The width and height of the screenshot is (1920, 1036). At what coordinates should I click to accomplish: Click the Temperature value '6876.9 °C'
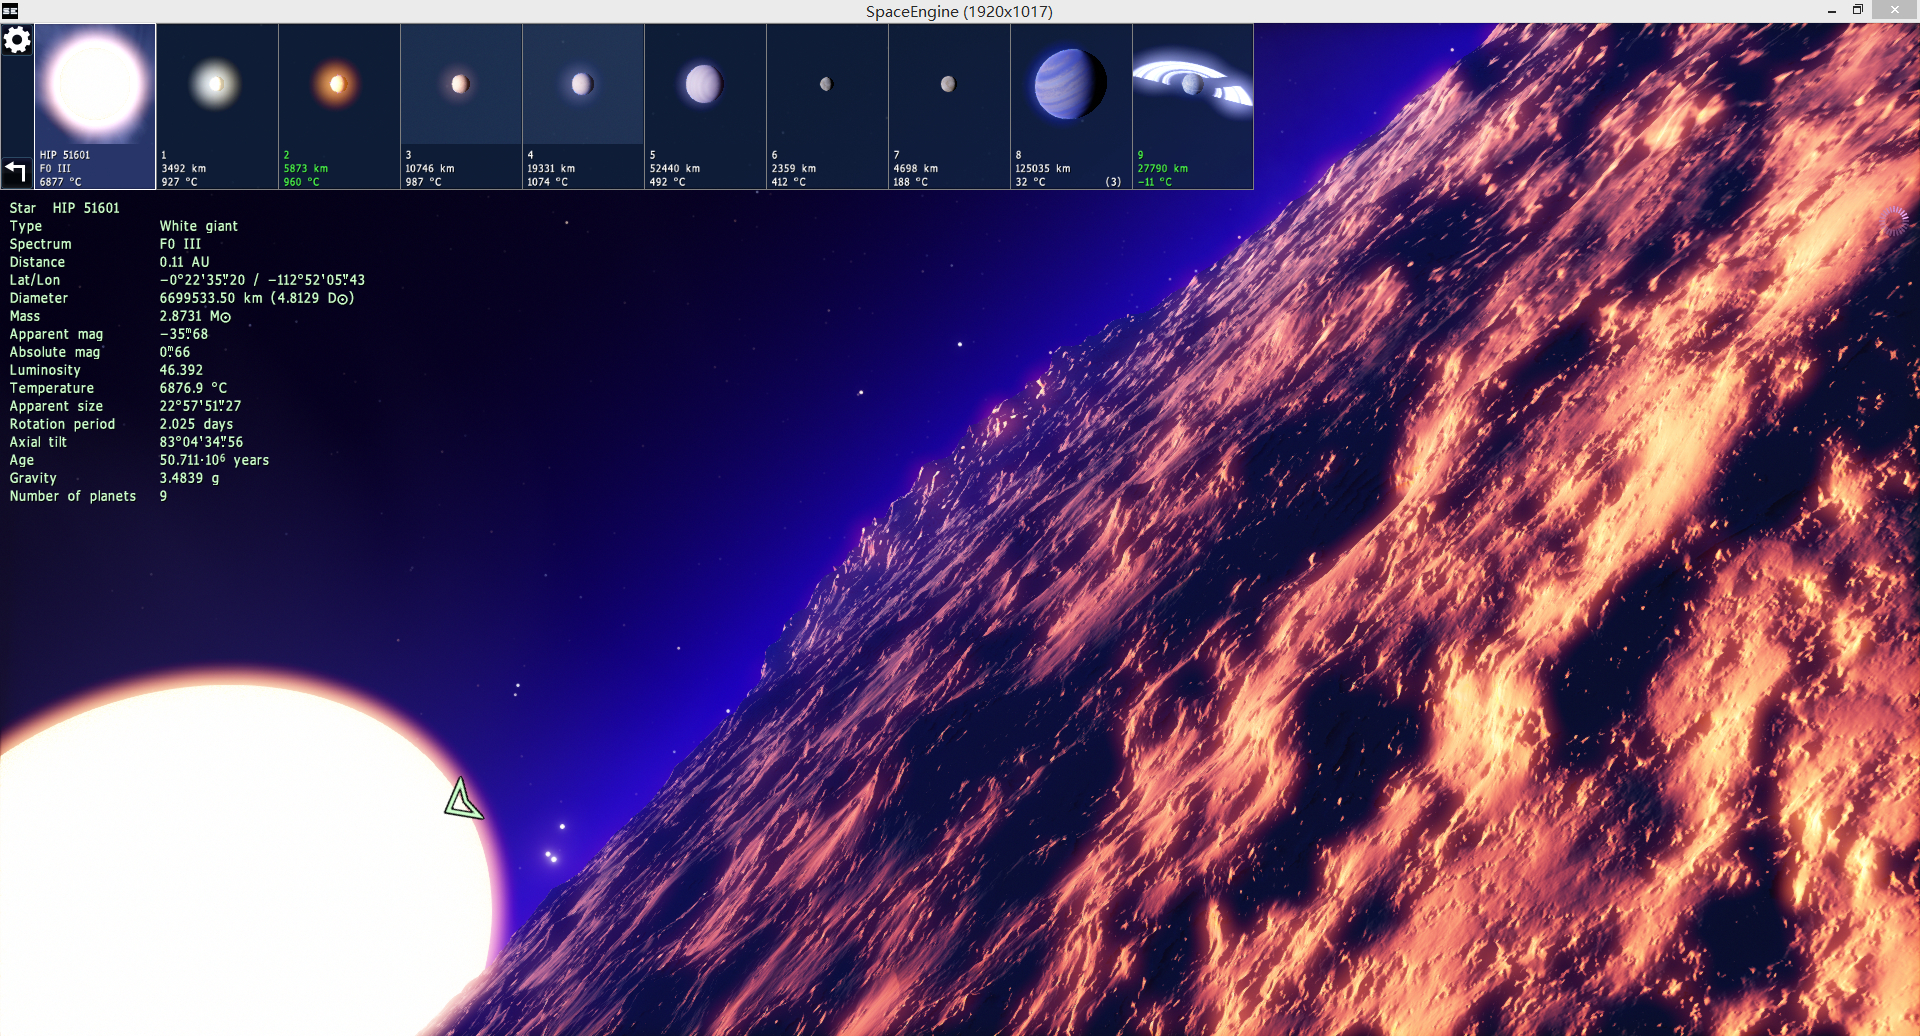[193, 388]
